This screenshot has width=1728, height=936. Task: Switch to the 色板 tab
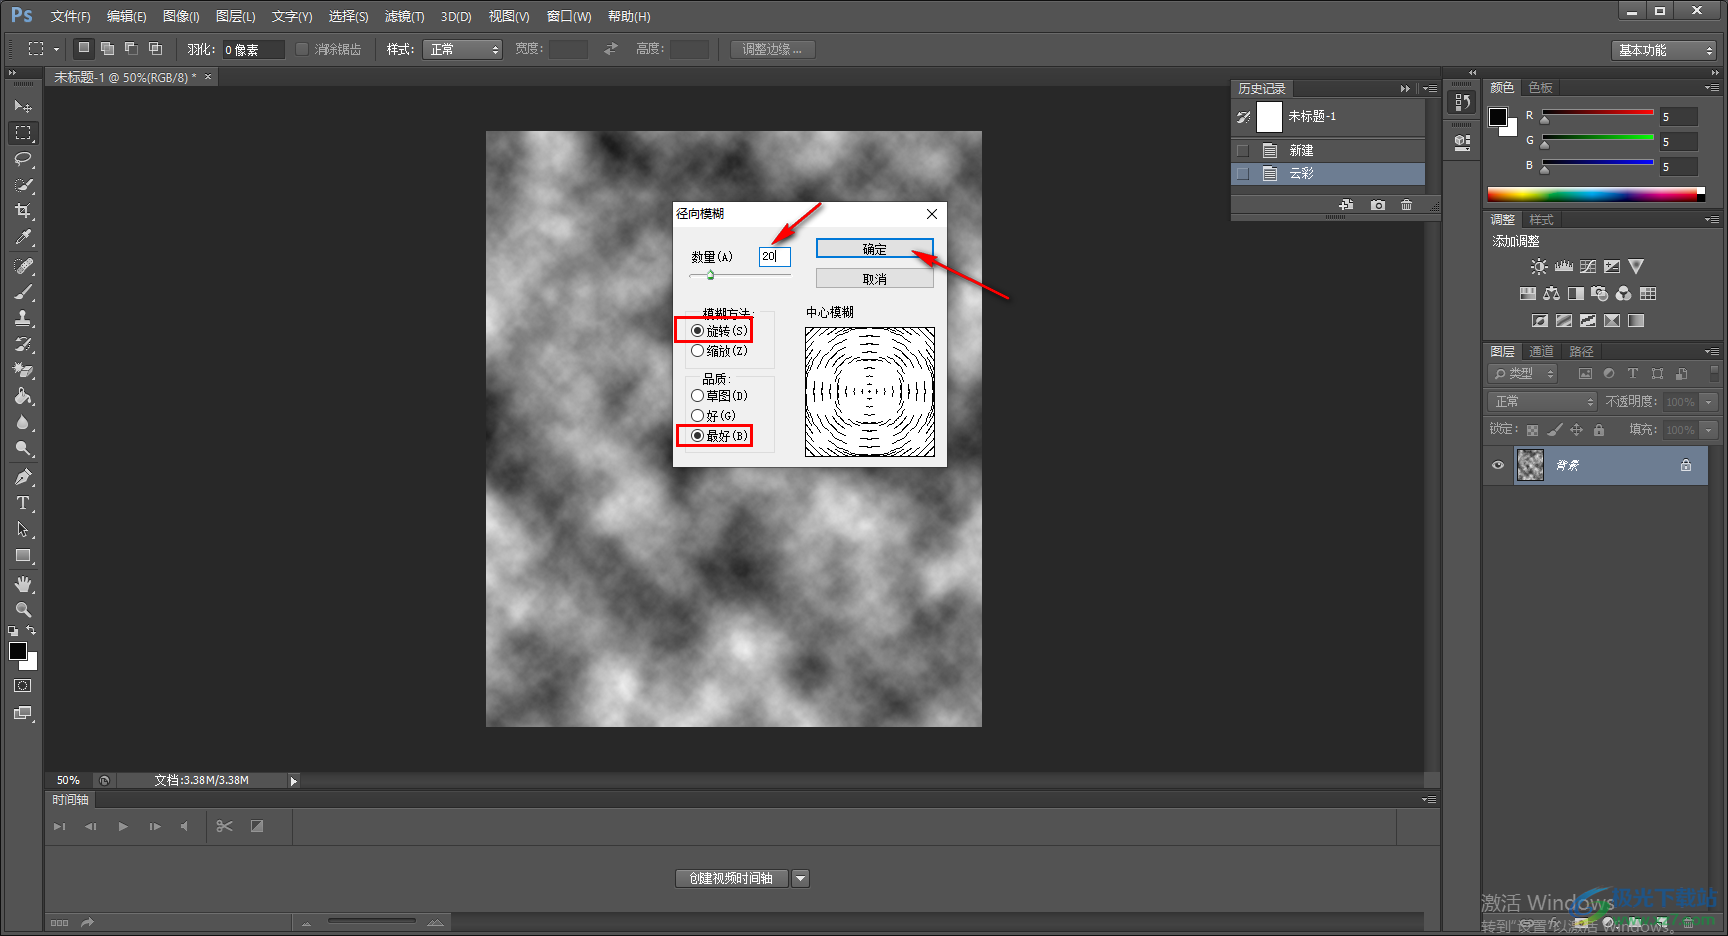point(1540,88)
